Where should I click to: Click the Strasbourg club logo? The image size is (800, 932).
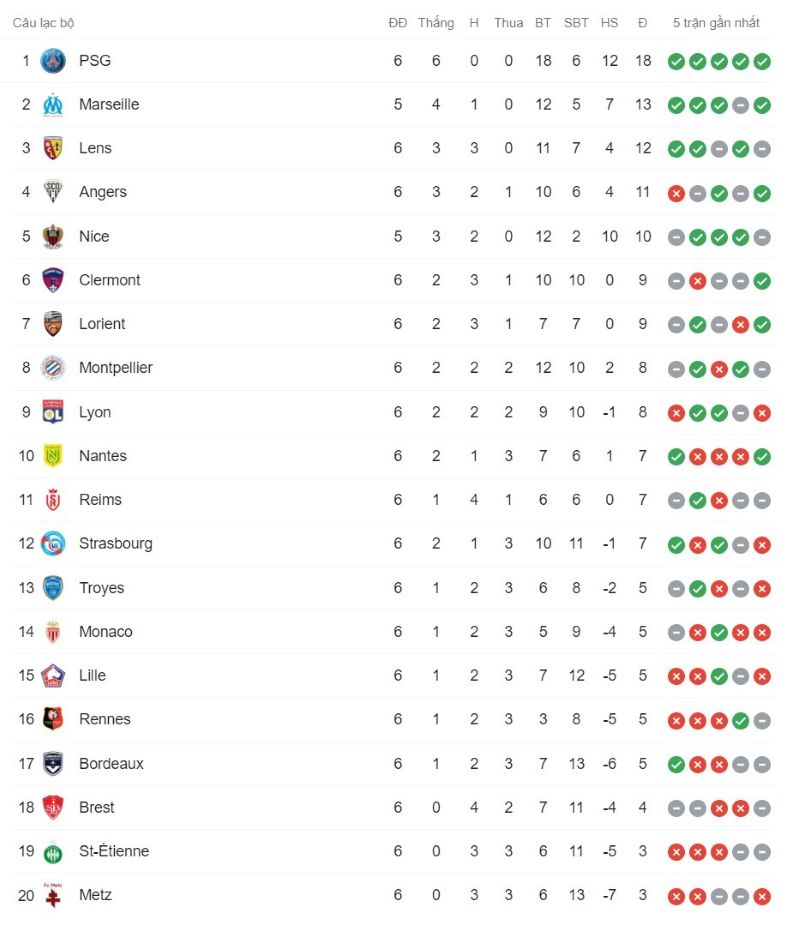click(53, 544)
